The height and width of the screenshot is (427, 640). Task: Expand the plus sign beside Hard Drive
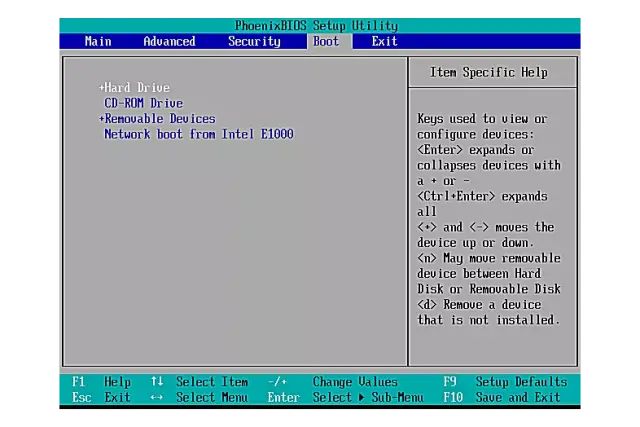[102, 88]
